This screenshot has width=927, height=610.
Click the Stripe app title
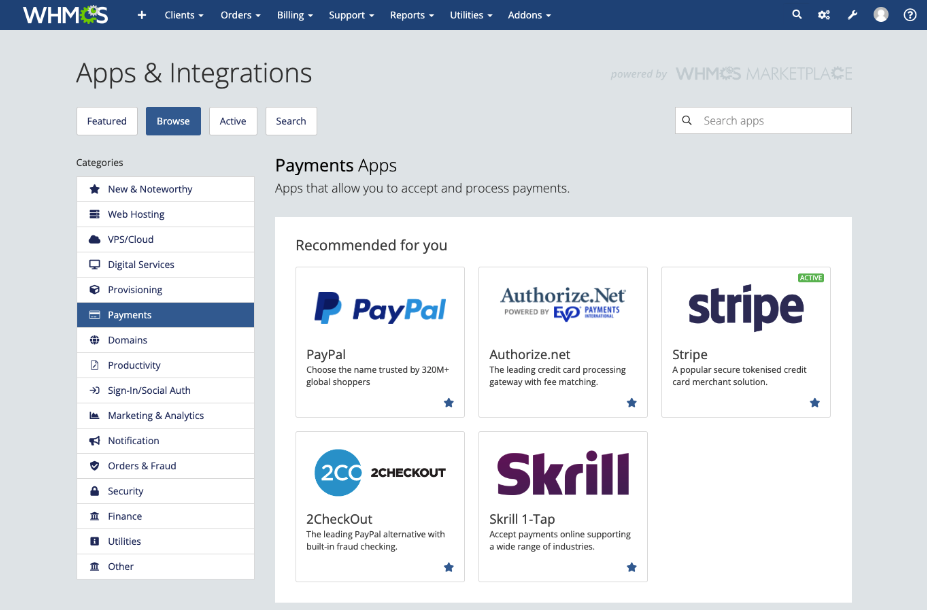(689, 354)
